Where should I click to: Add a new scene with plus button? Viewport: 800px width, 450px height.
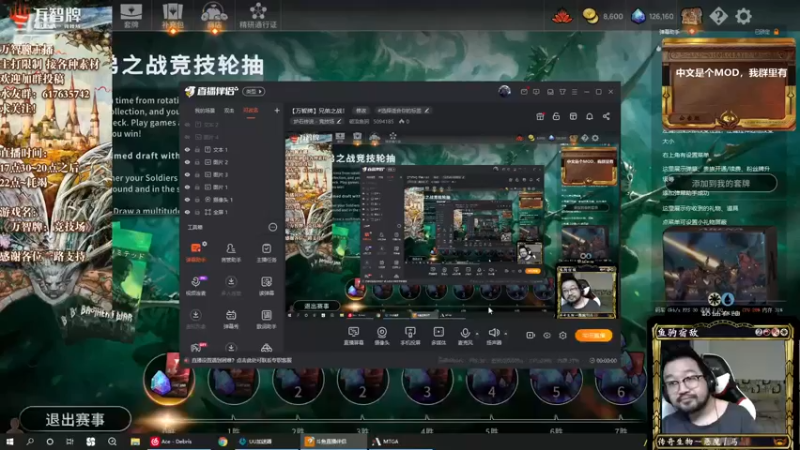[277, 110]
